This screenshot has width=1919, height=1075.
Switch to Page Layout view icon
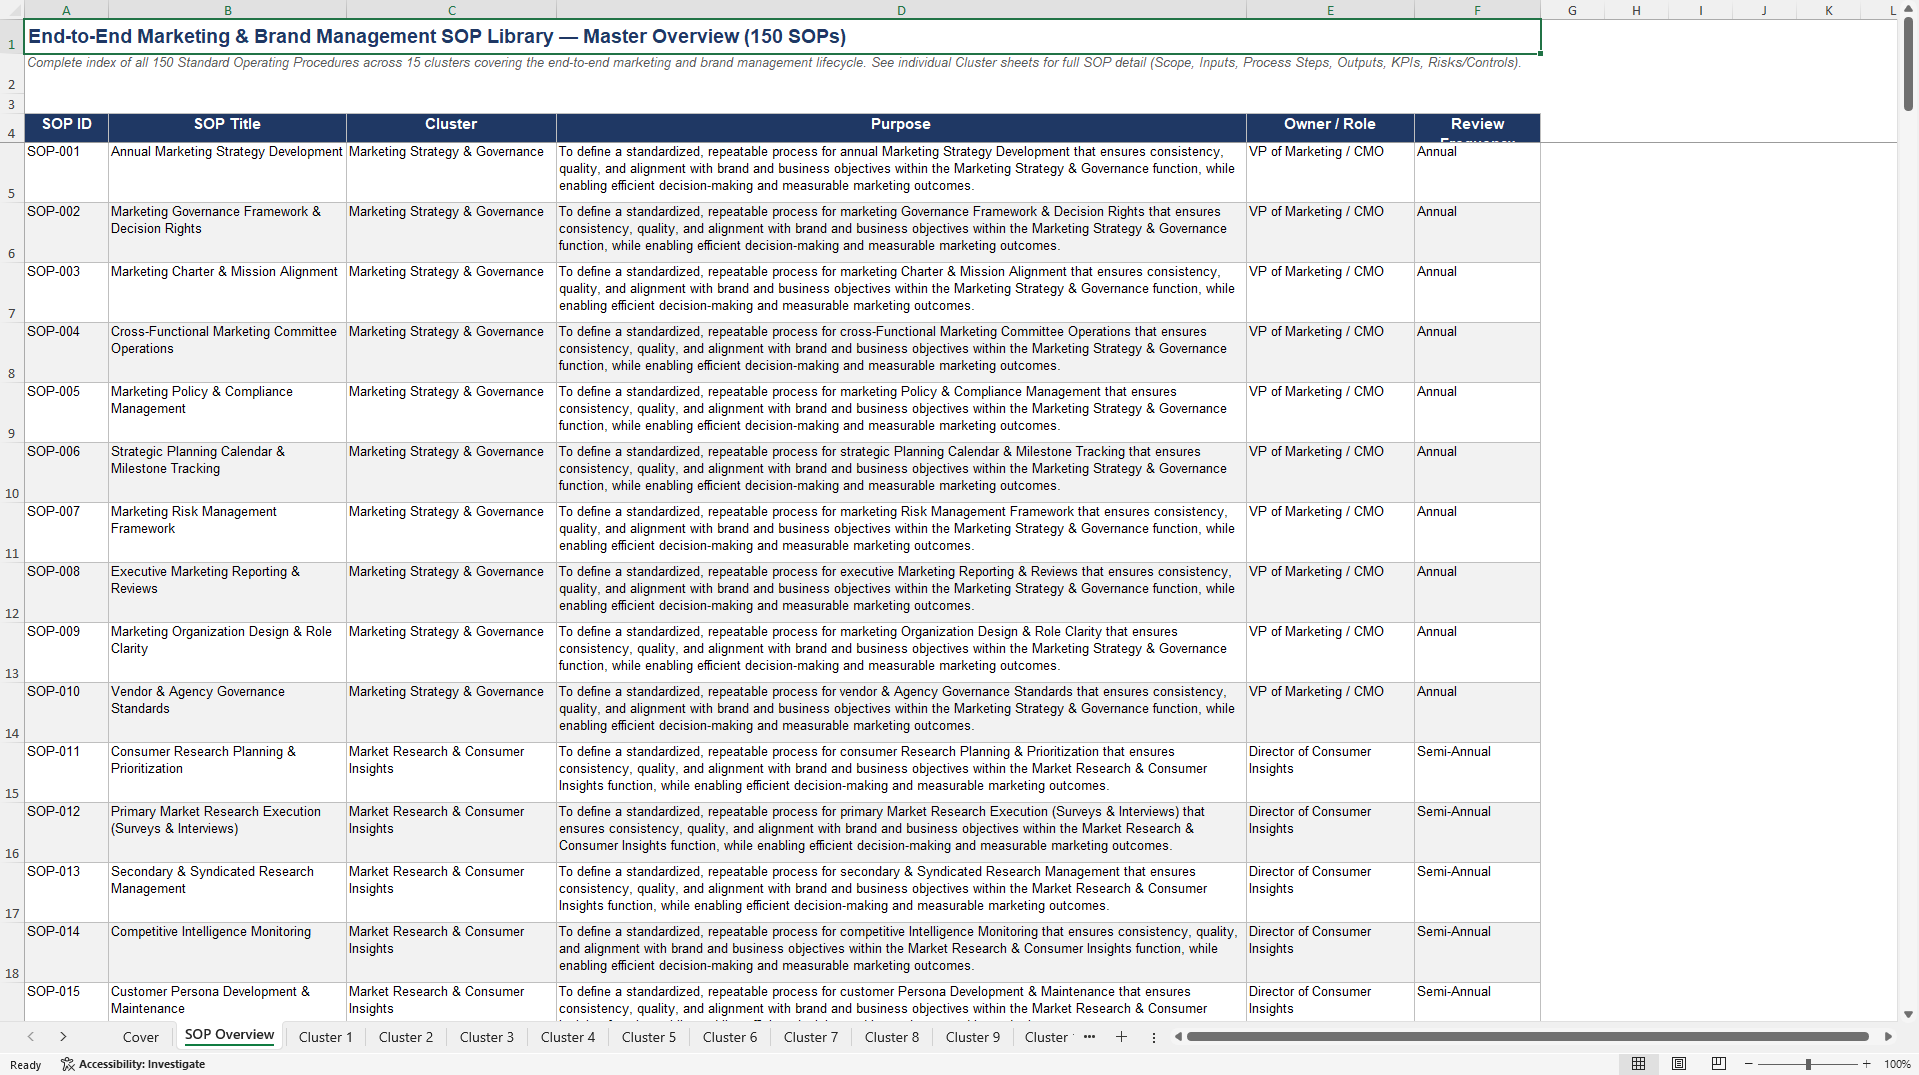(x=1679, y=1064)
